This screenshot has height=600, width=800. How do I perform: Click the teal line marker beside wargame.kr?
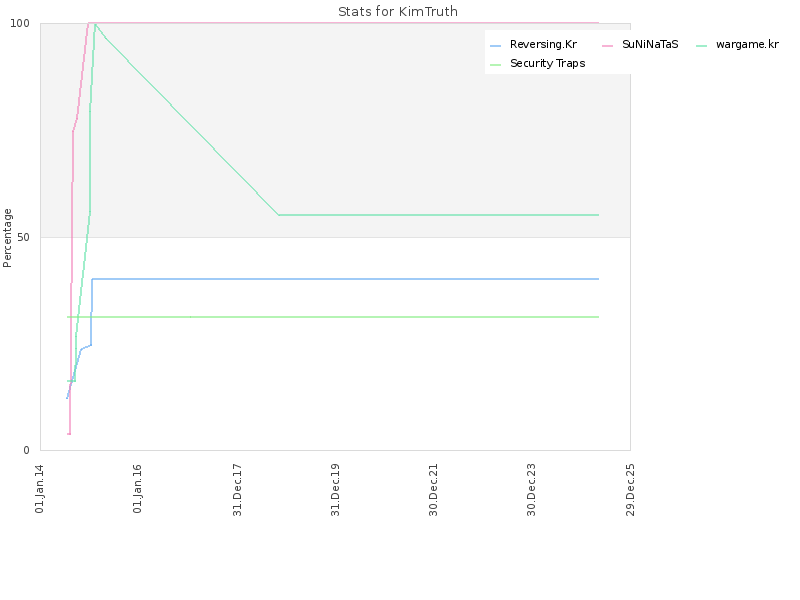pyautogui.click(x=701, y=46)
